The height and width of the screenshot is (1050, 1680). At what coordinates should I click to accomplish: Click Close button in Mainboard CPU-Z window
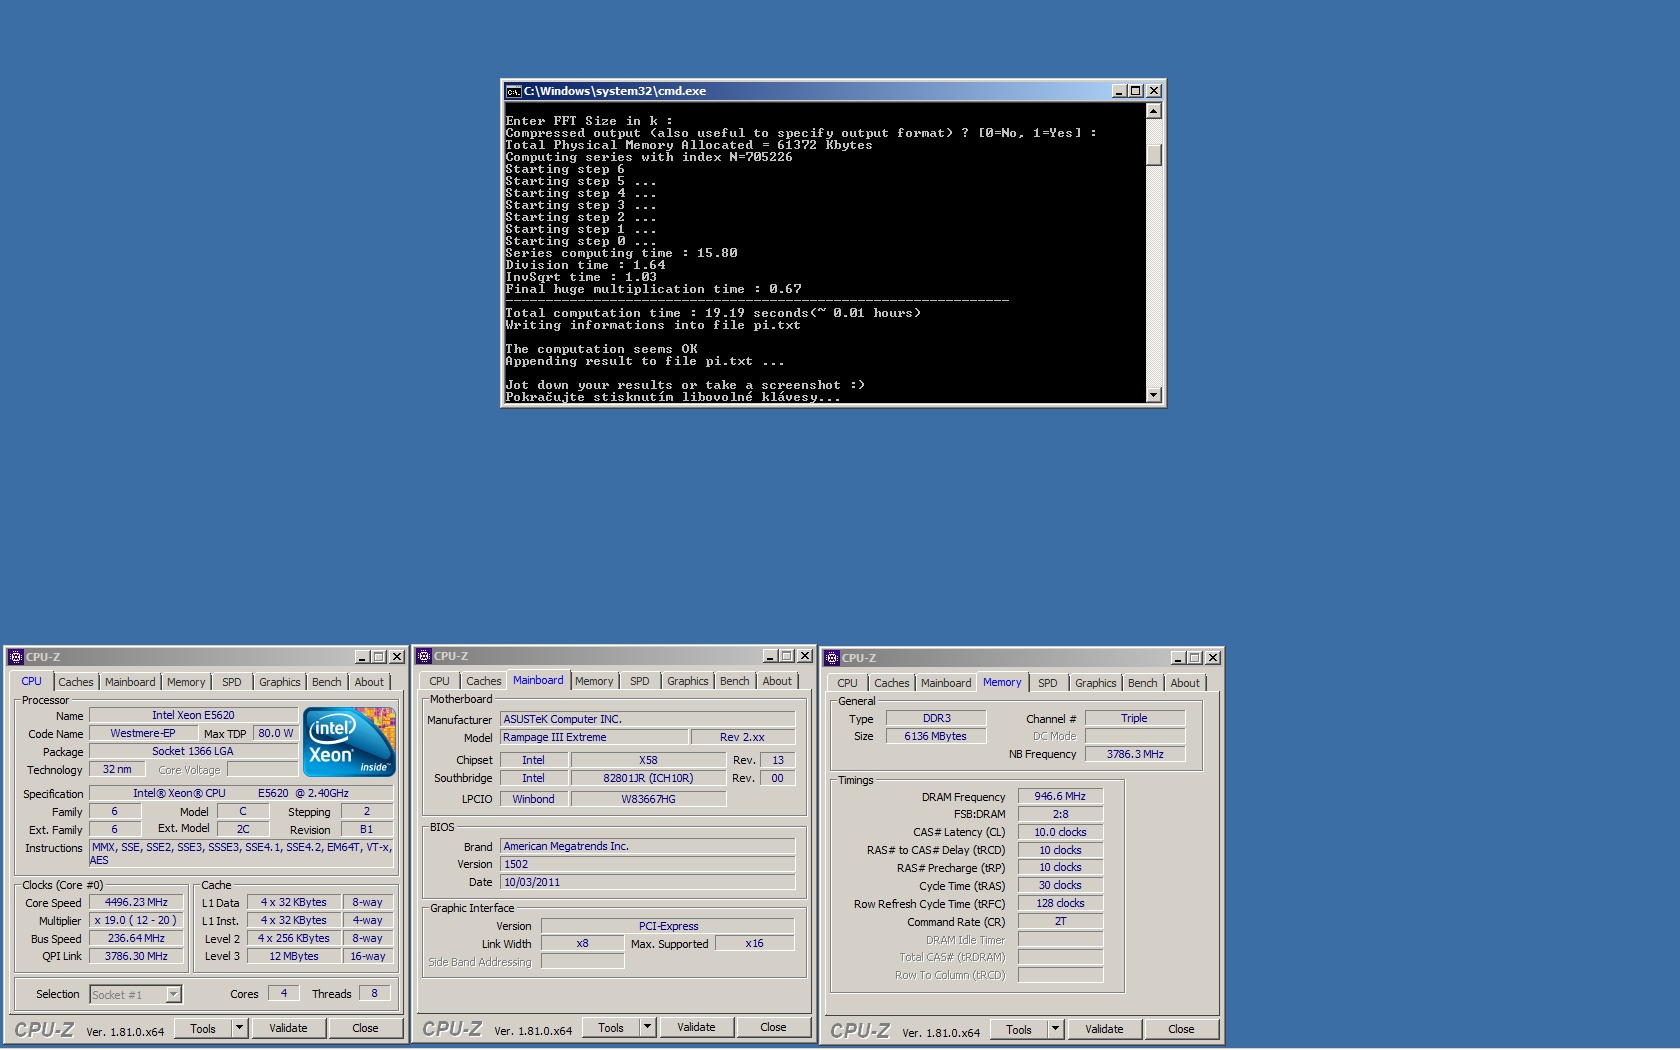coord(773,1027)
